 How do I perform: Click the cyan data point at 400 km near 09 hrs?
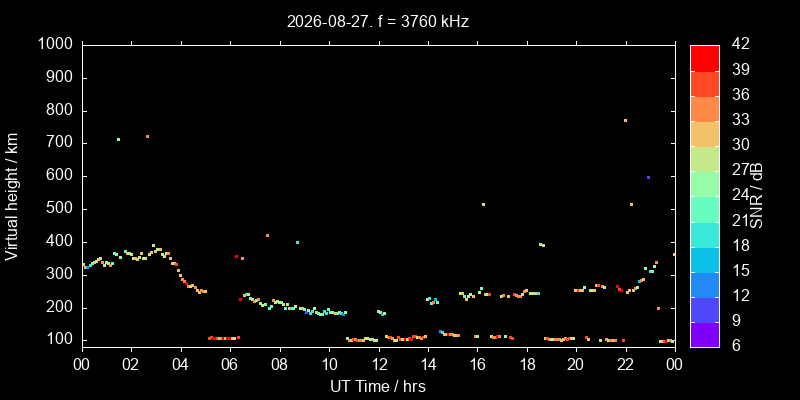[x=297, y=242]
